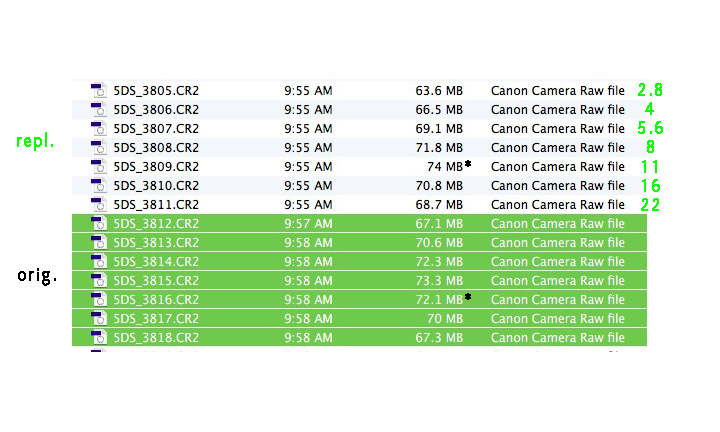720x432 pixels.
Task: Select the file 5DS_3810.CR2
Action: pyautogui.click(x=359, y=185)
